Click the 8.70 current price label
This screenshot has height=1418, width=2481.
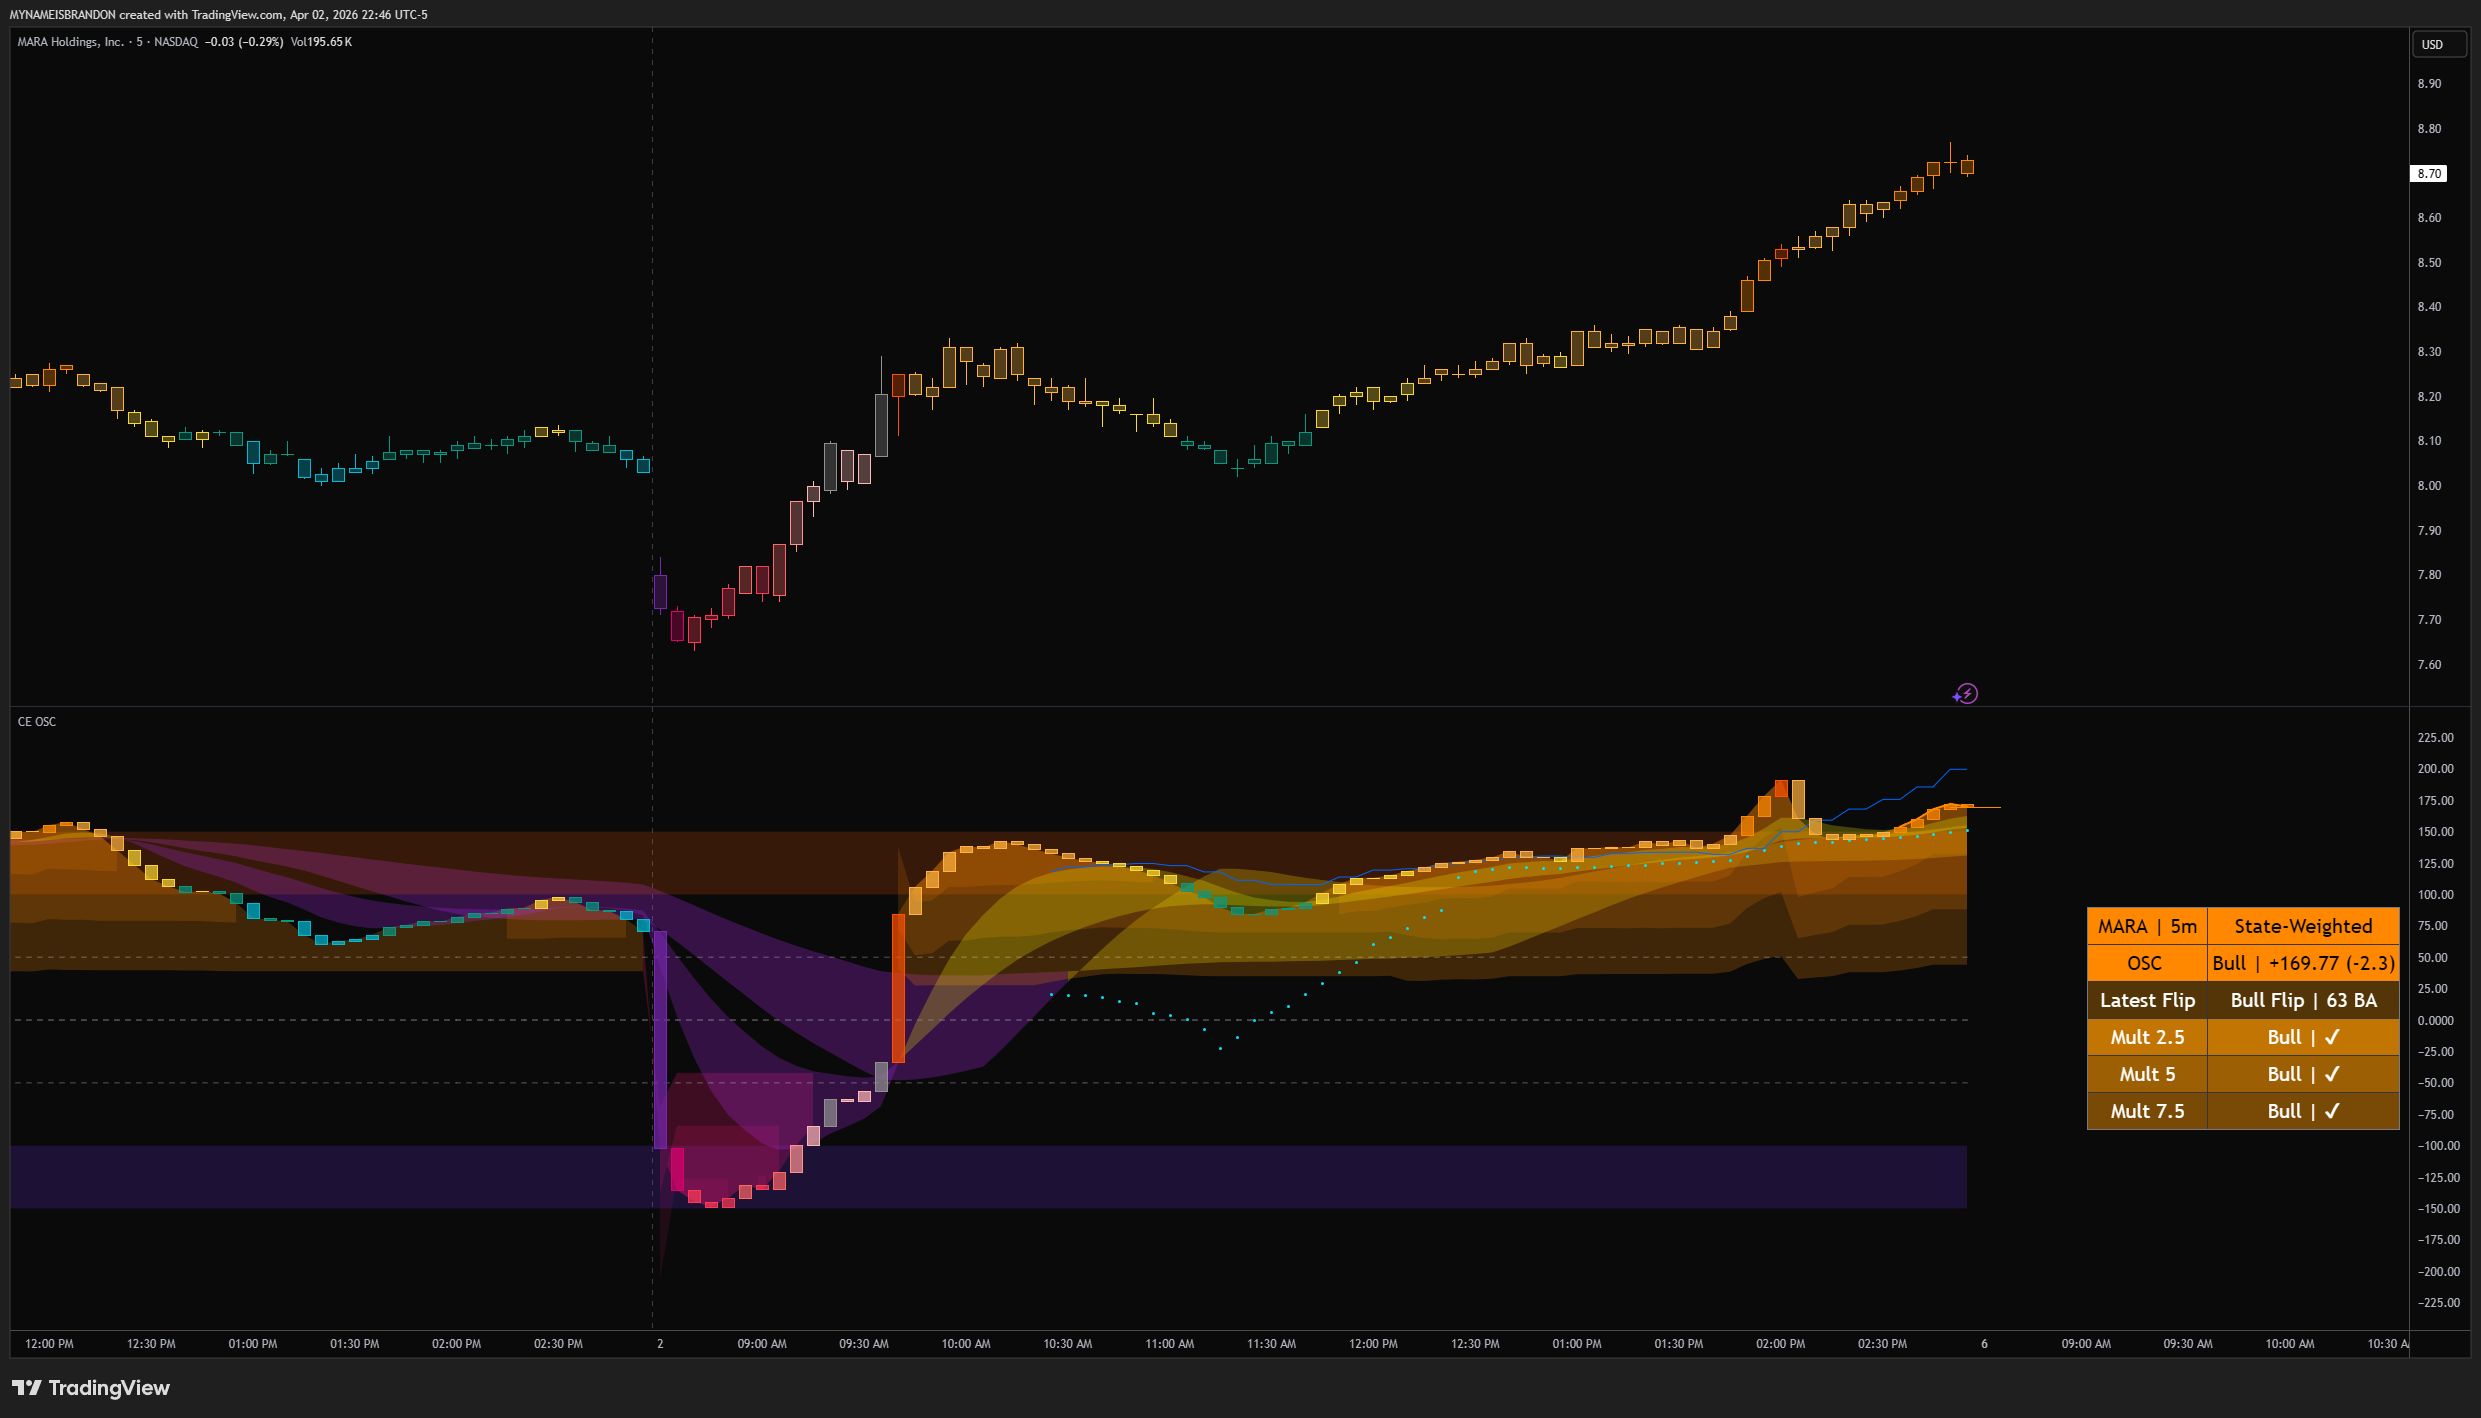2429,173
